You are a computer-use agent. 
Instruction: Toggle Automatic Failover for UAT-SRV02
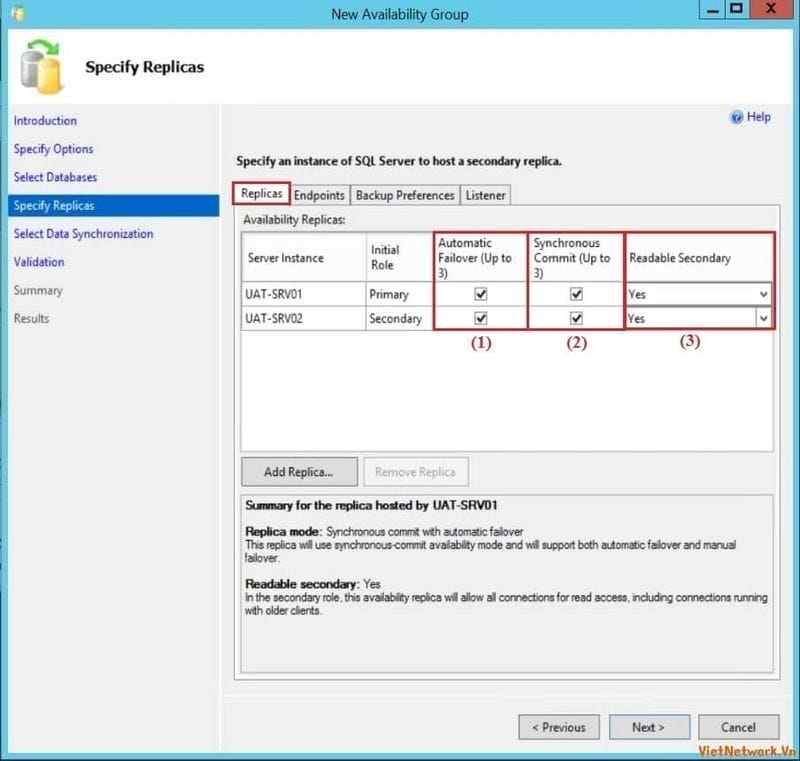tap(481, 319)
